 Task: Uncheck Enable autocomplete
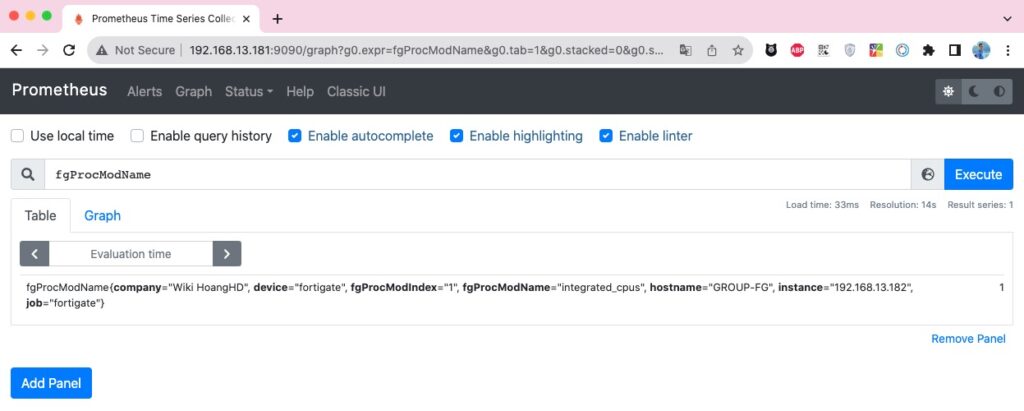[295, 136]
